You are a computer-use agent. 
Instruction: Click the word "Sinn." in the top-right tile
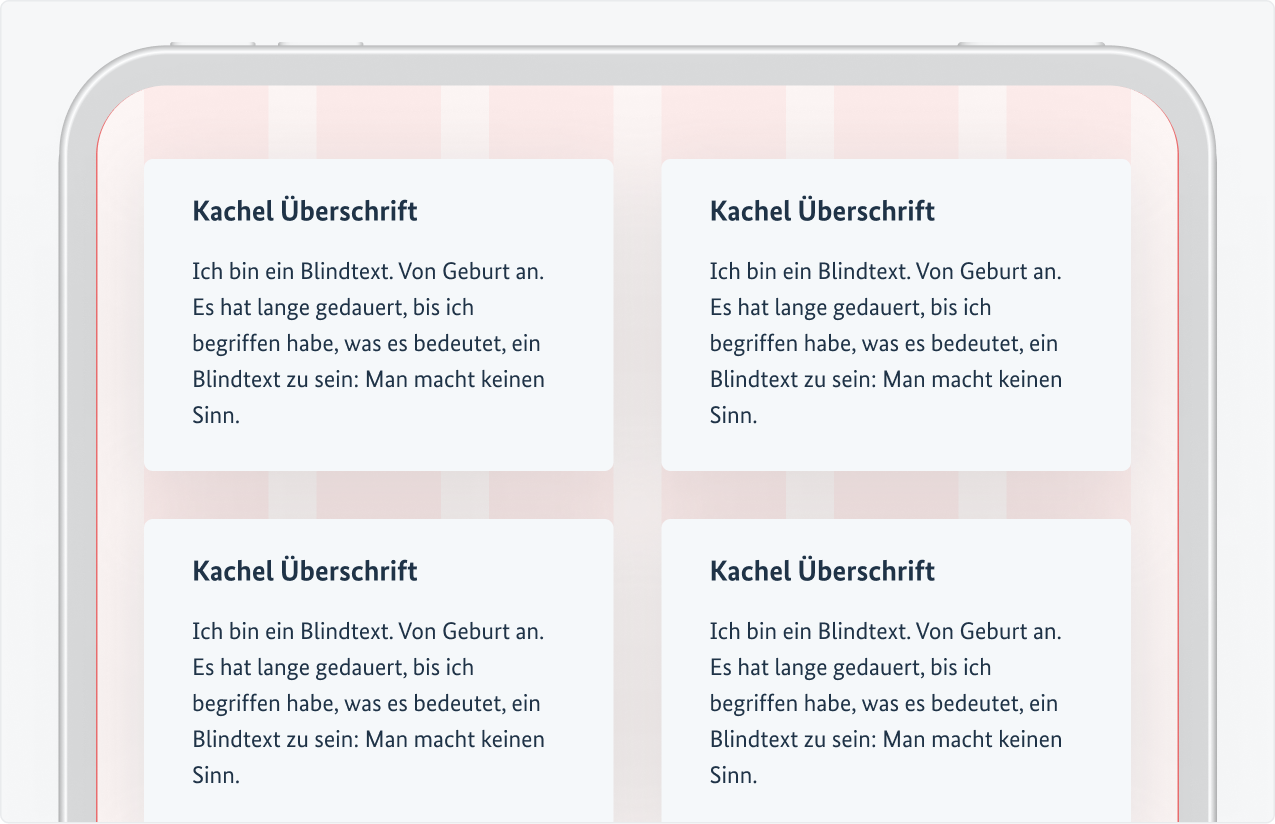pyautogui.click(x=734, y=416)
